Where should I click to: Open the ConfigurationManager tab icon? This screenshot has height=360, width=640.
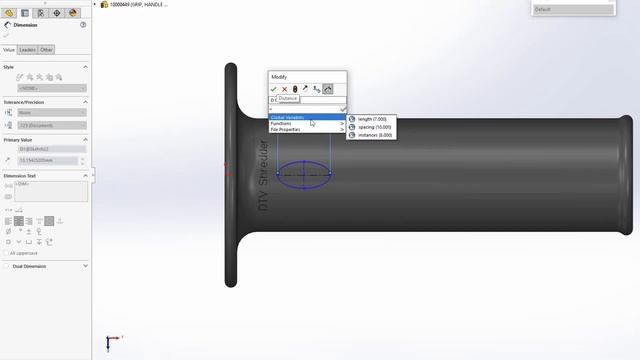[x=41, y=13]
